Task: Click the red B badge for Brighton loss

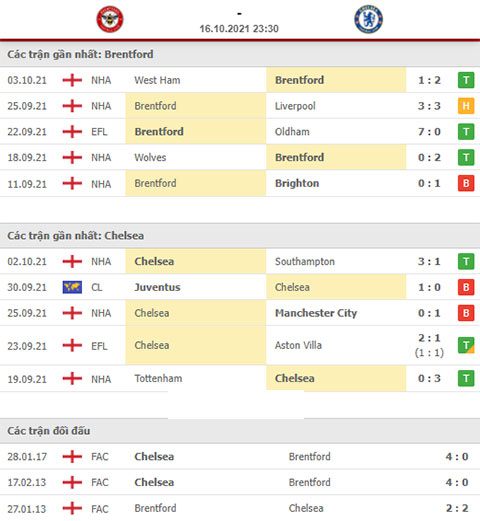Action: pyautogui.click(x=466, y=183)
